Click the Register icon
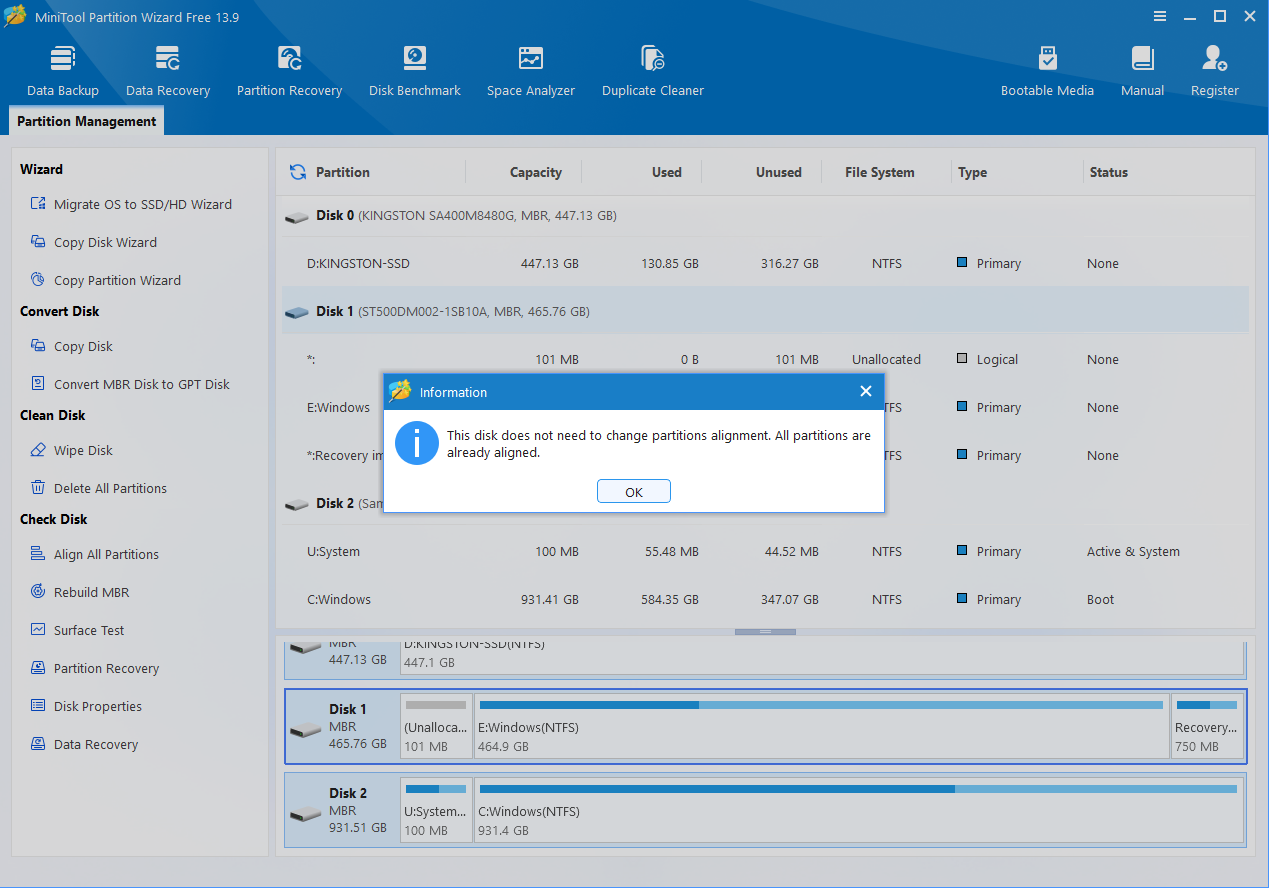 (1215, 72)
